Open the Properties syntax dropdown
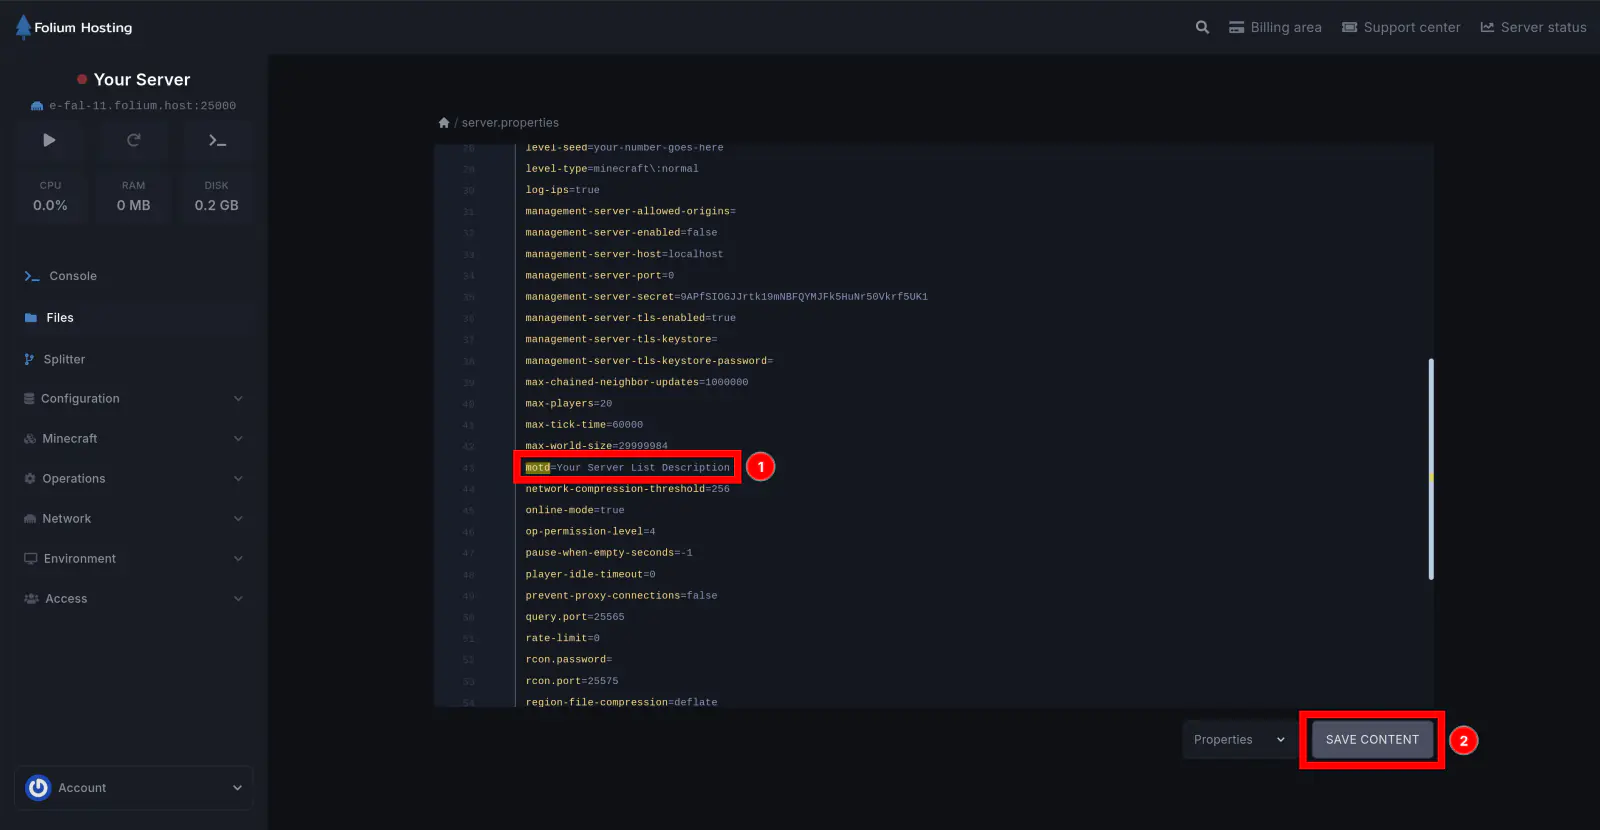The width and height of the screenshot is (1600, 830). [x=1238, y=740]
